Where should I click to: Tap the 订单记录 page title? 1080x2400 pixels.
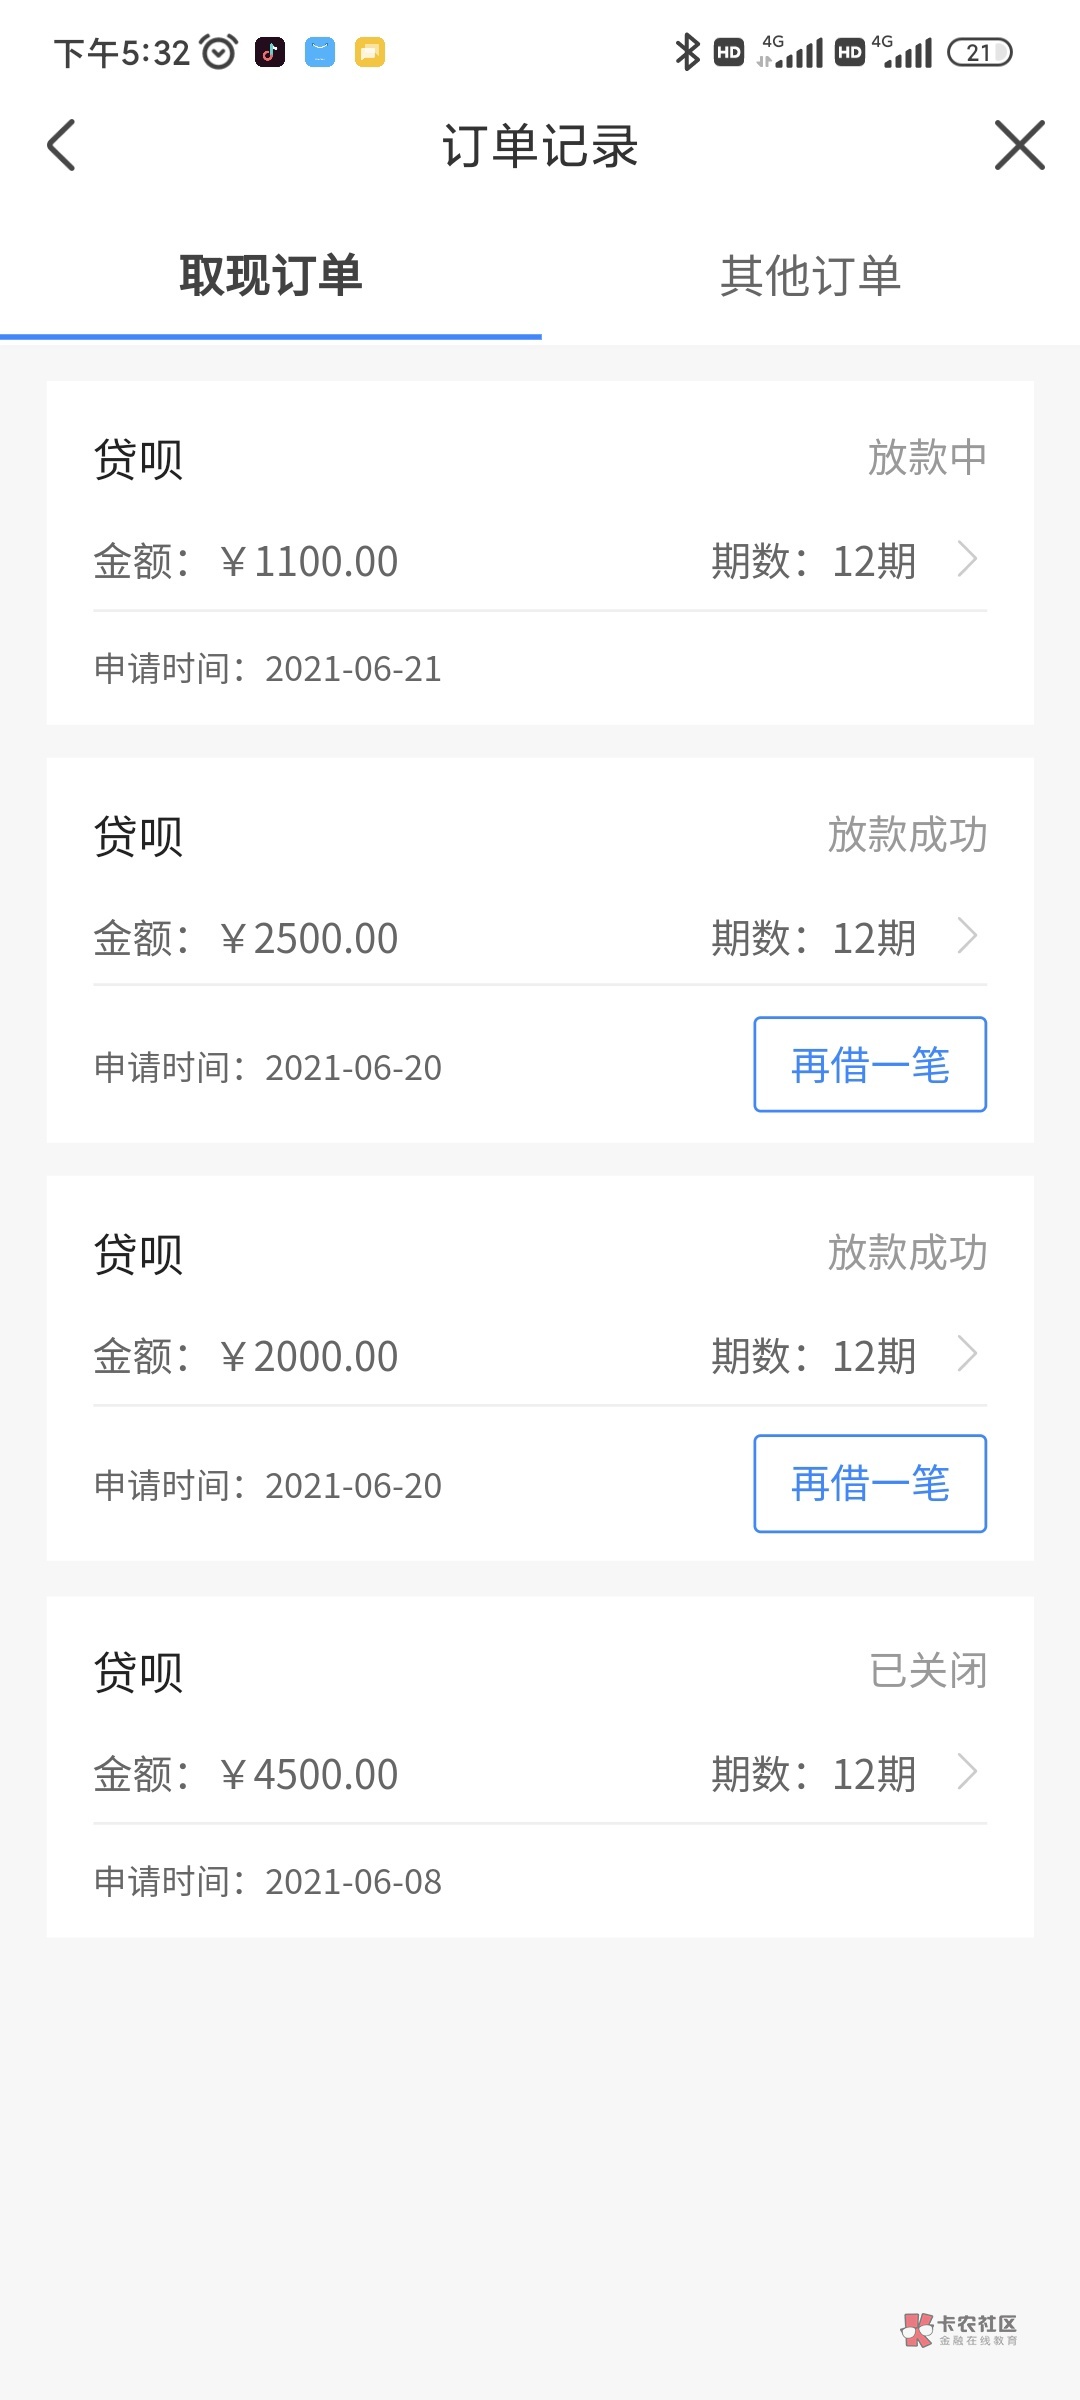point(540,146)
